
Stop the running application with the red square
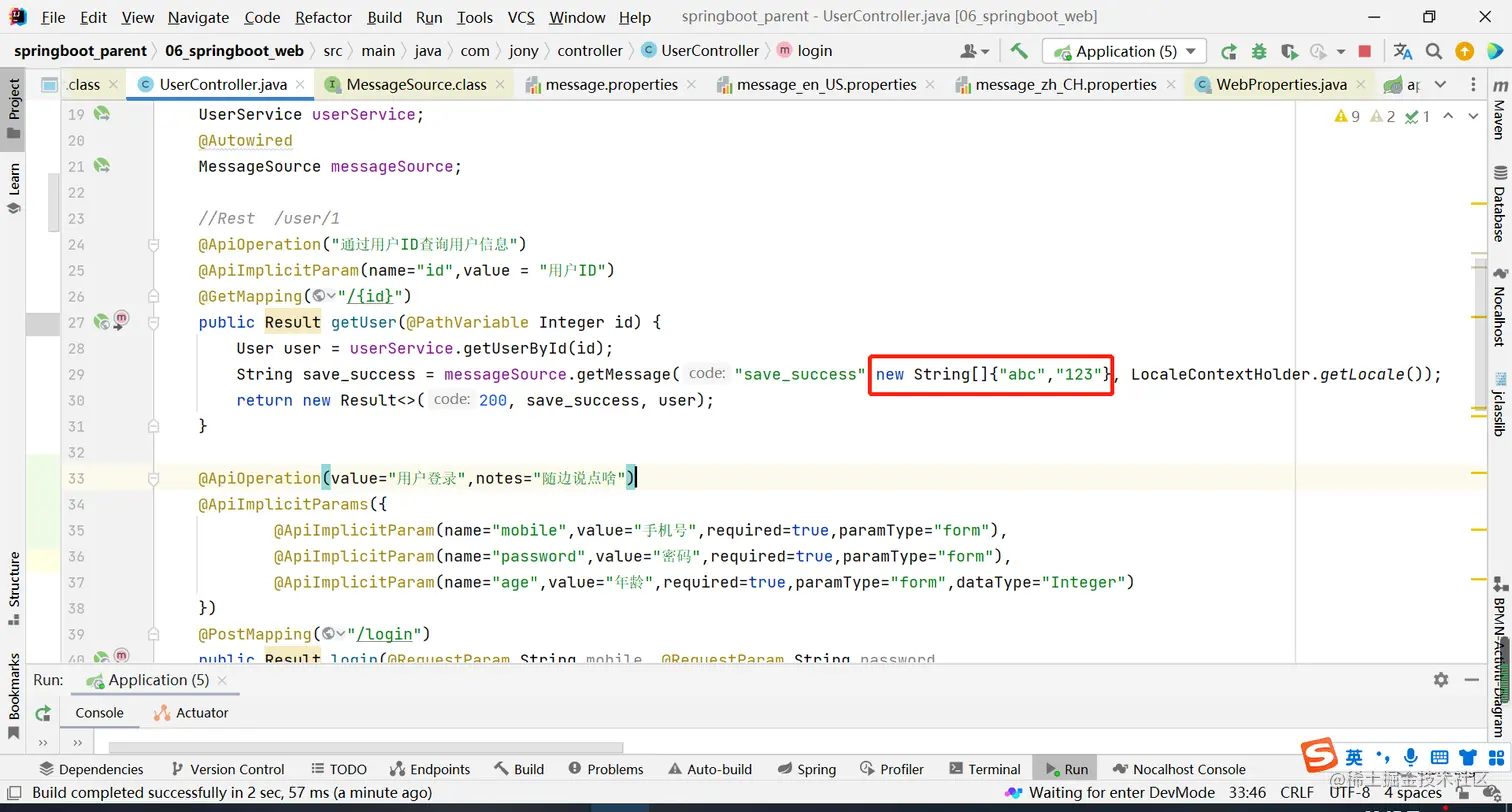point(1365,51)
